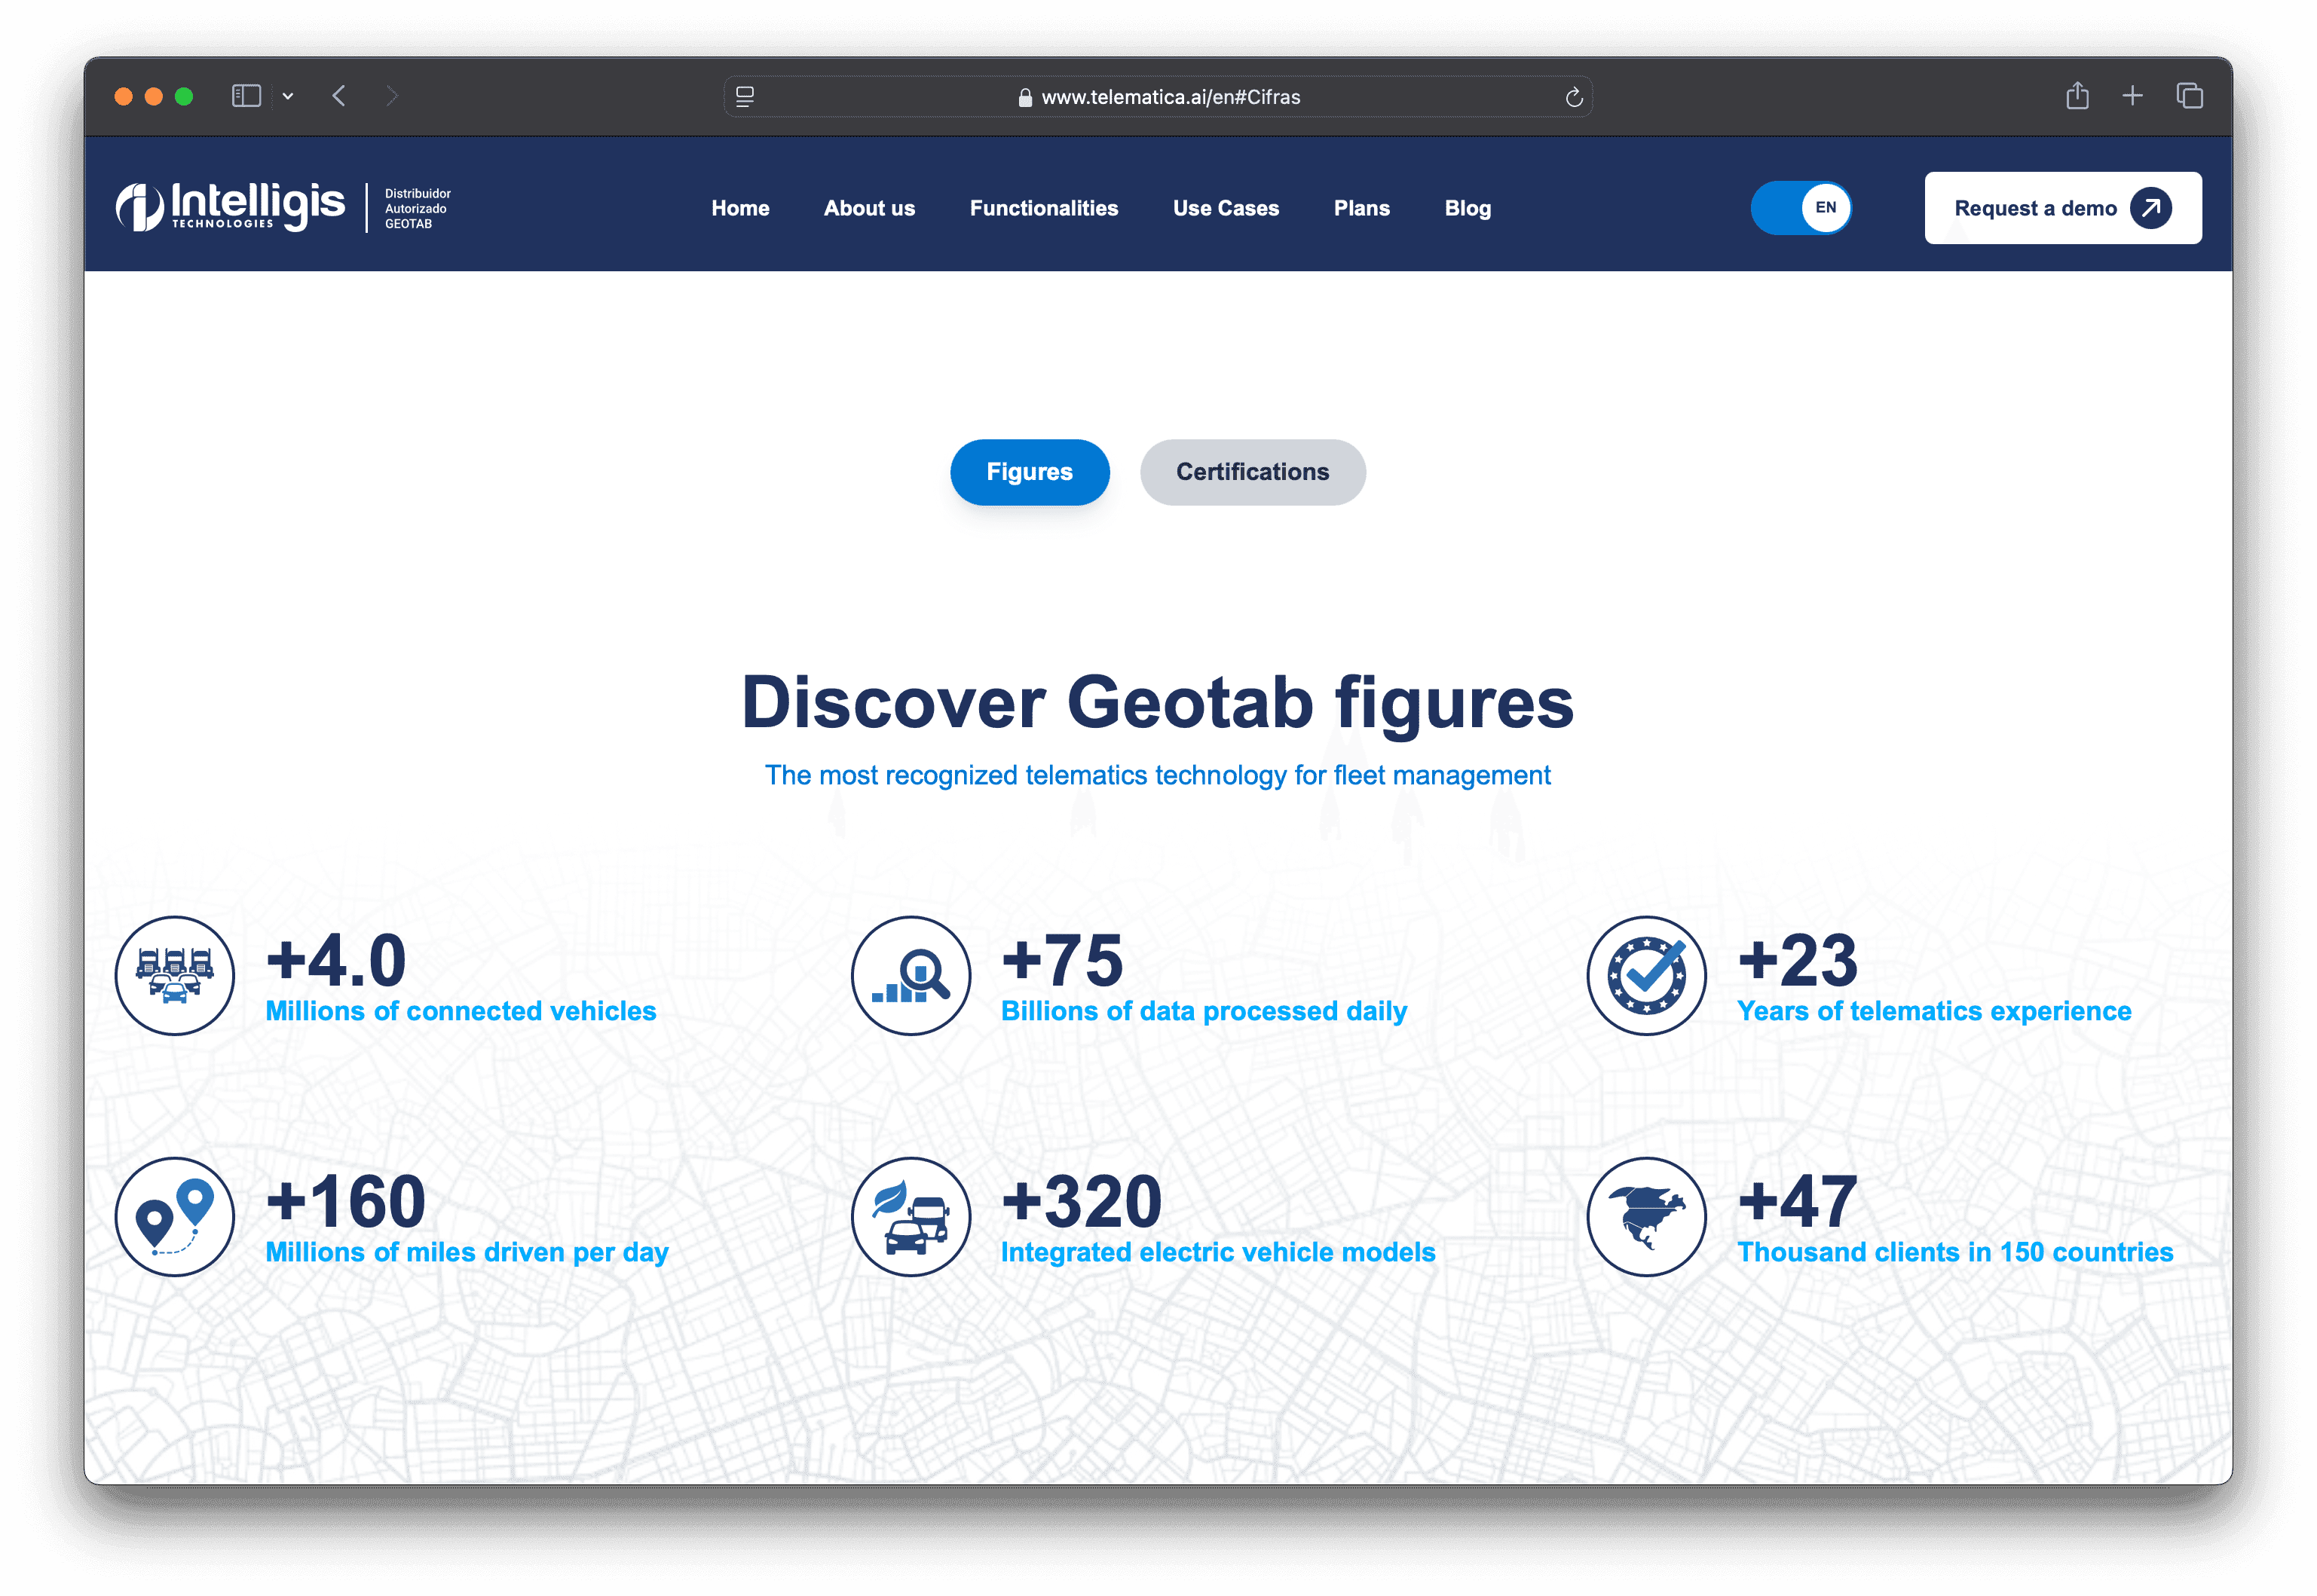Click "Integrated electric vehicle models" text
The width and height of the screenshot is (2317, 1596).
(1218, 1252)
